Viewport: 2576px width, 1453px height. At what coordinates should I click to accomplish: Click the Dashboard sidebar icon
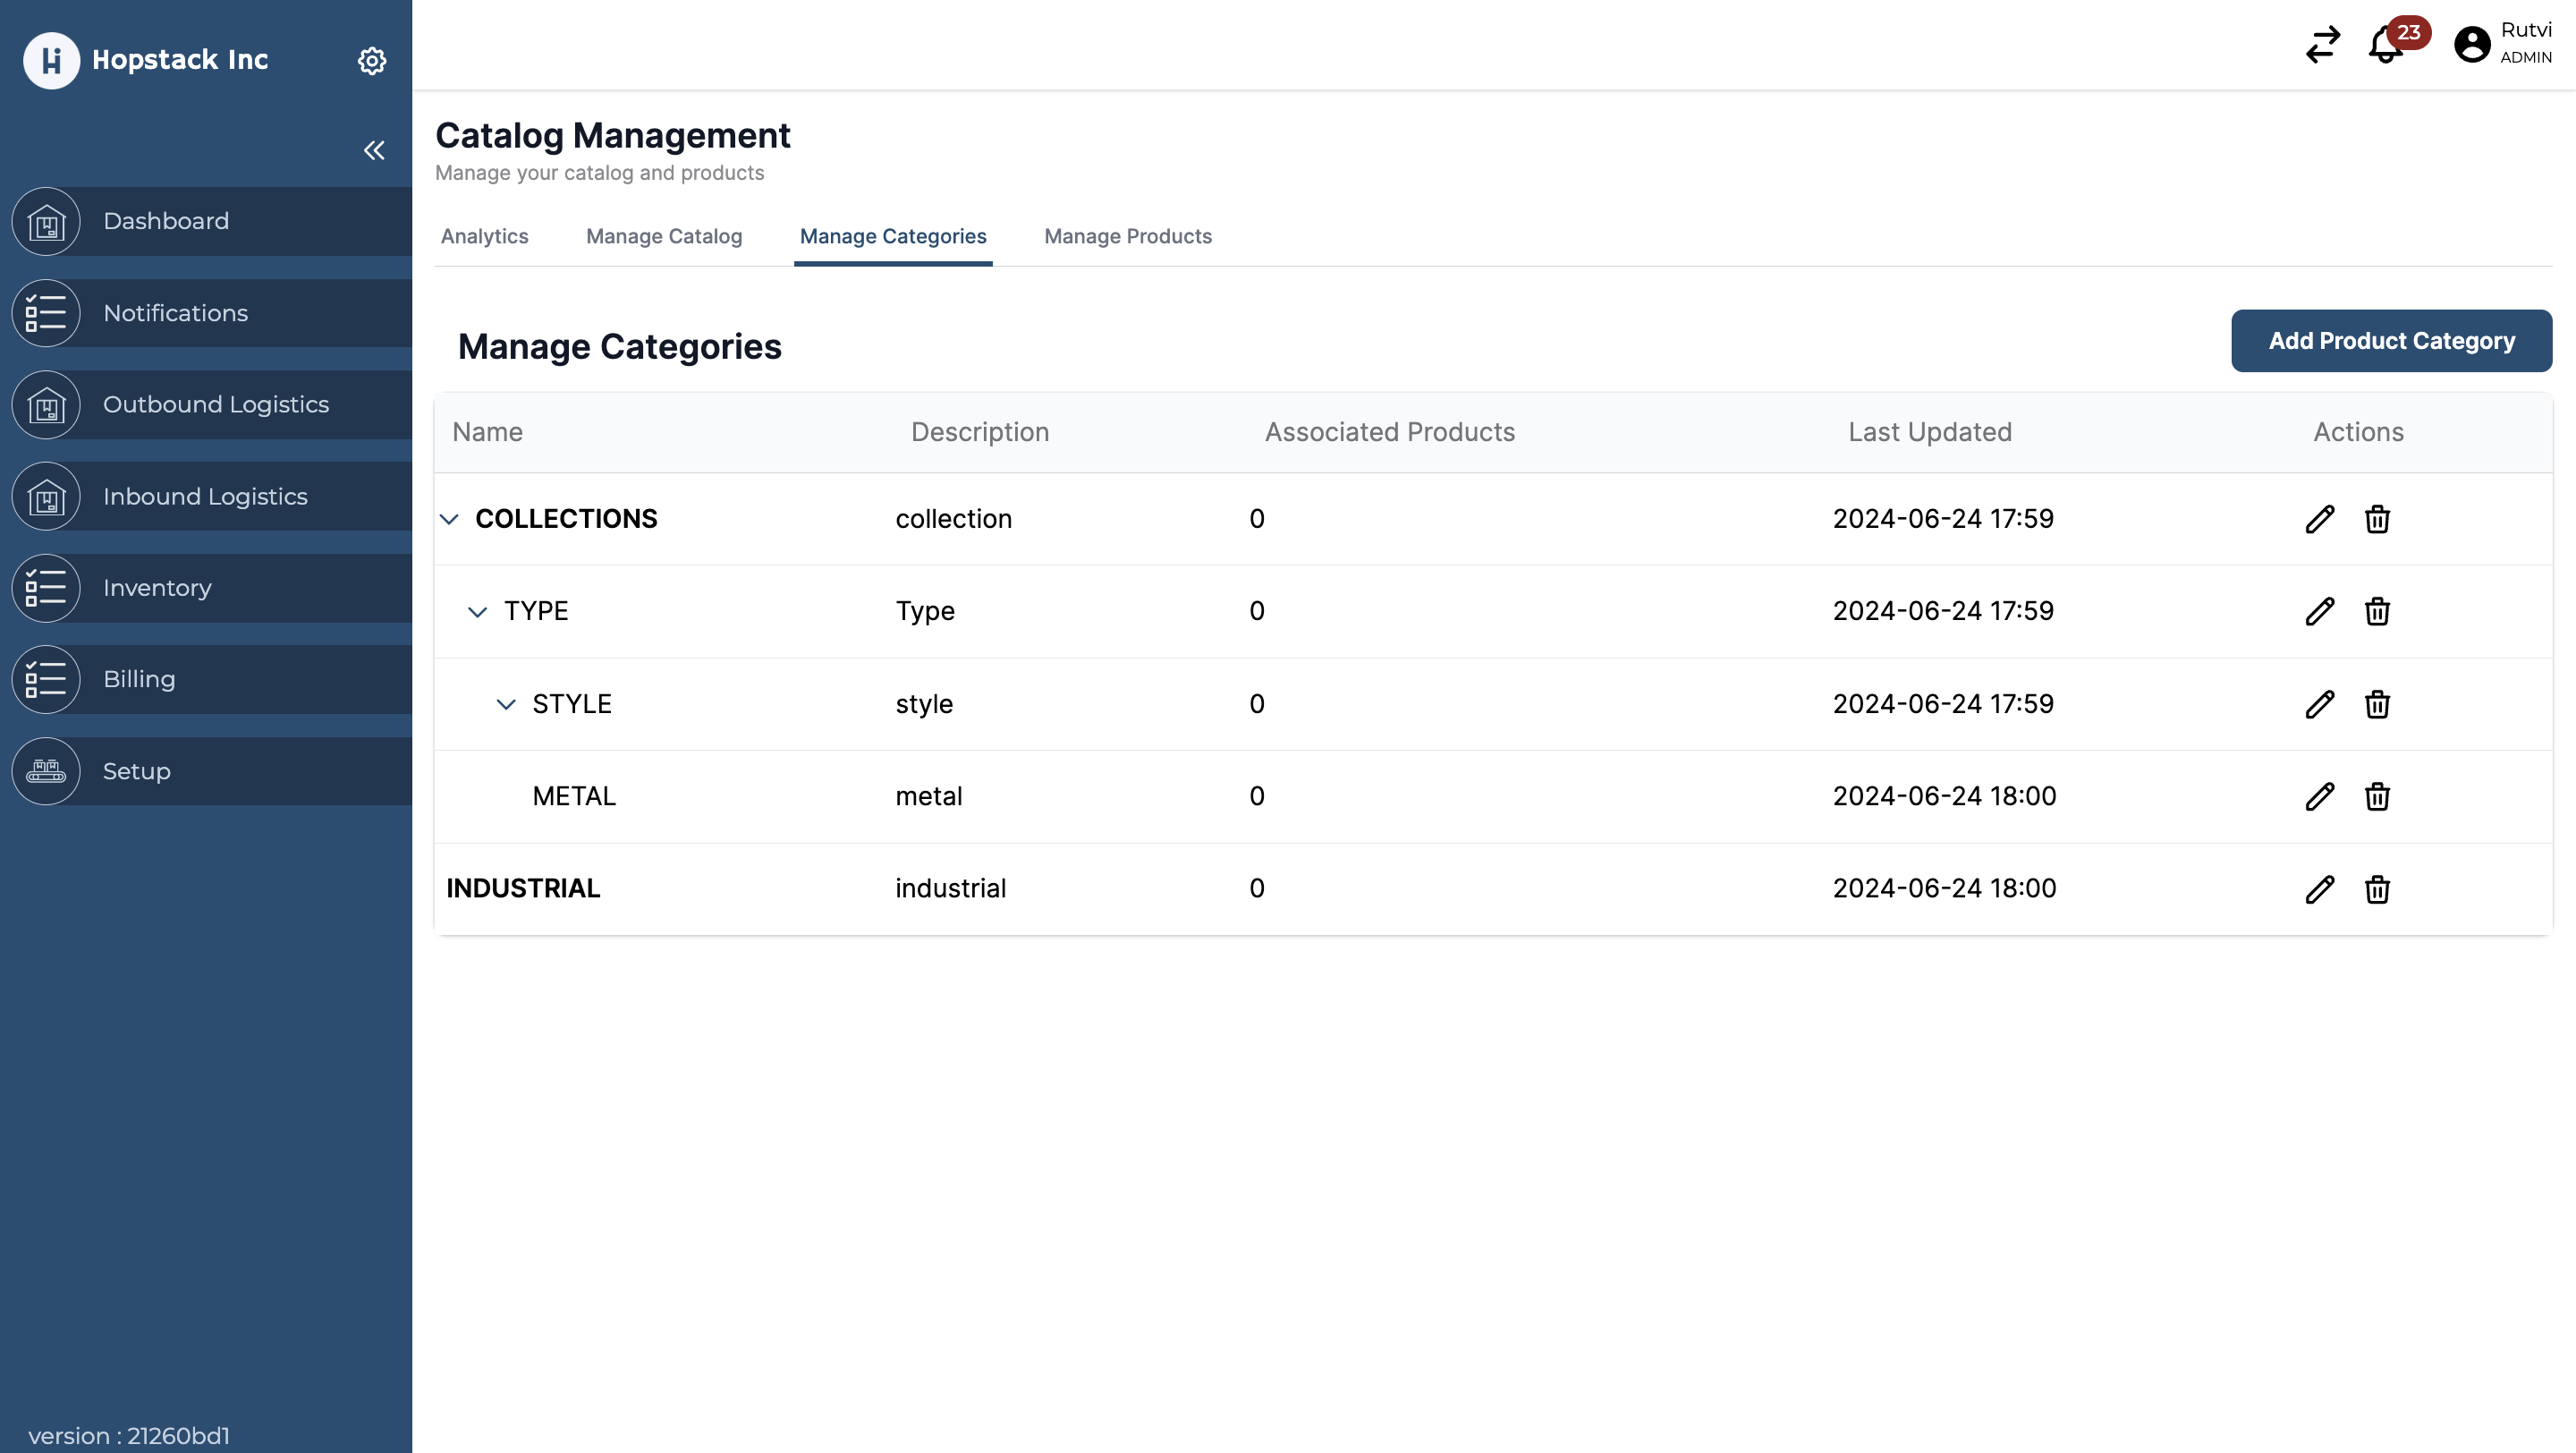[46, 221]
